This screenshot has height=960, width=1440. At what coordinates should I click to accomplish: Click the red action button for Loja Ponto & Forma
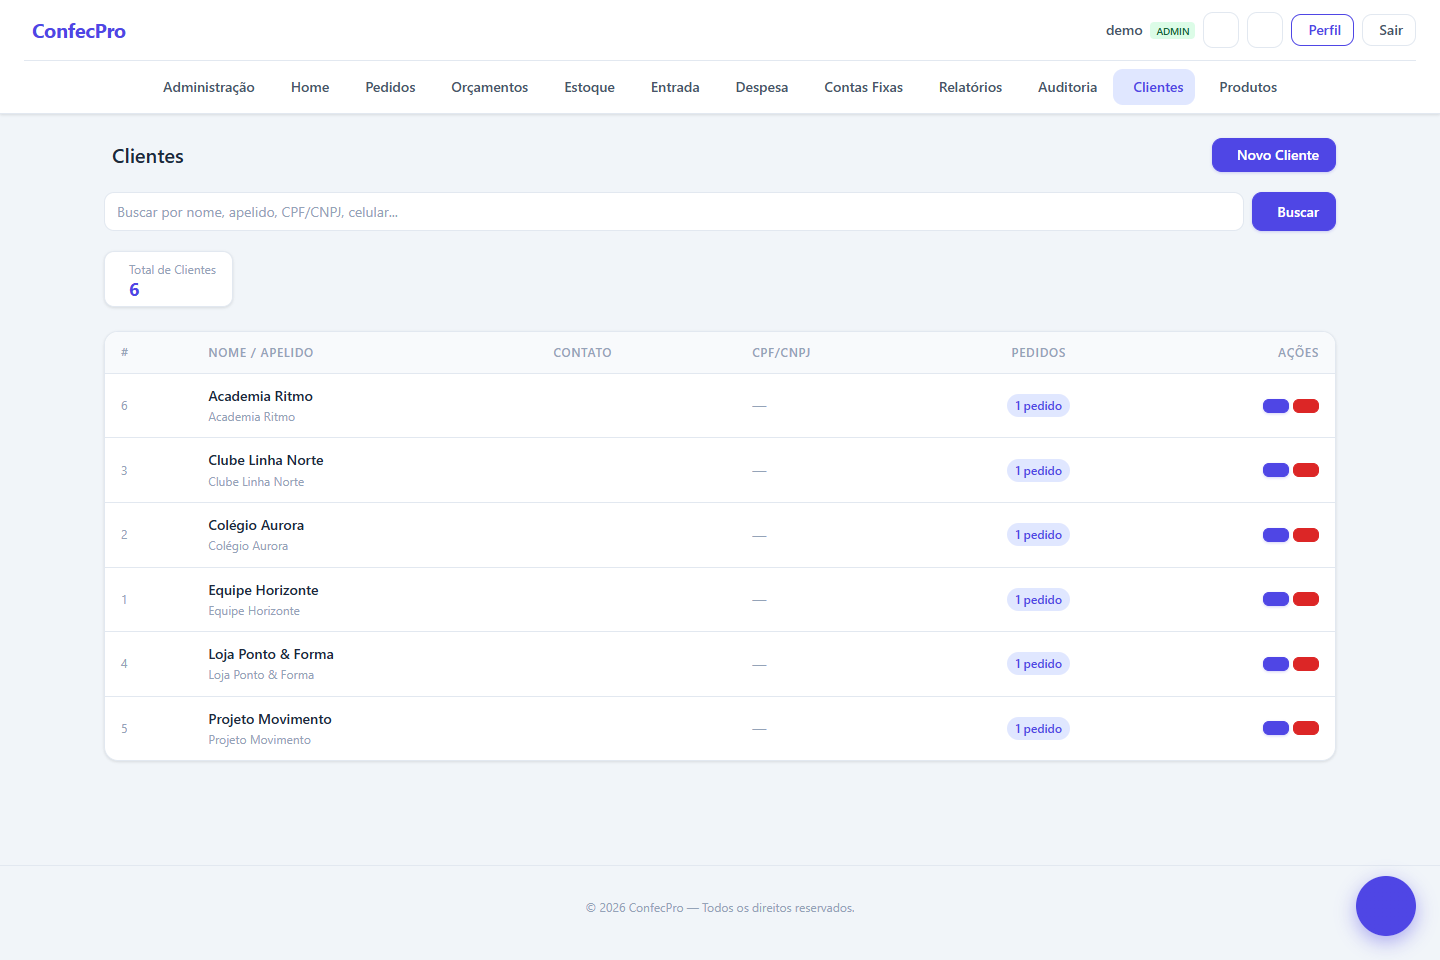pyautogui.click(x=1306, y=664)
